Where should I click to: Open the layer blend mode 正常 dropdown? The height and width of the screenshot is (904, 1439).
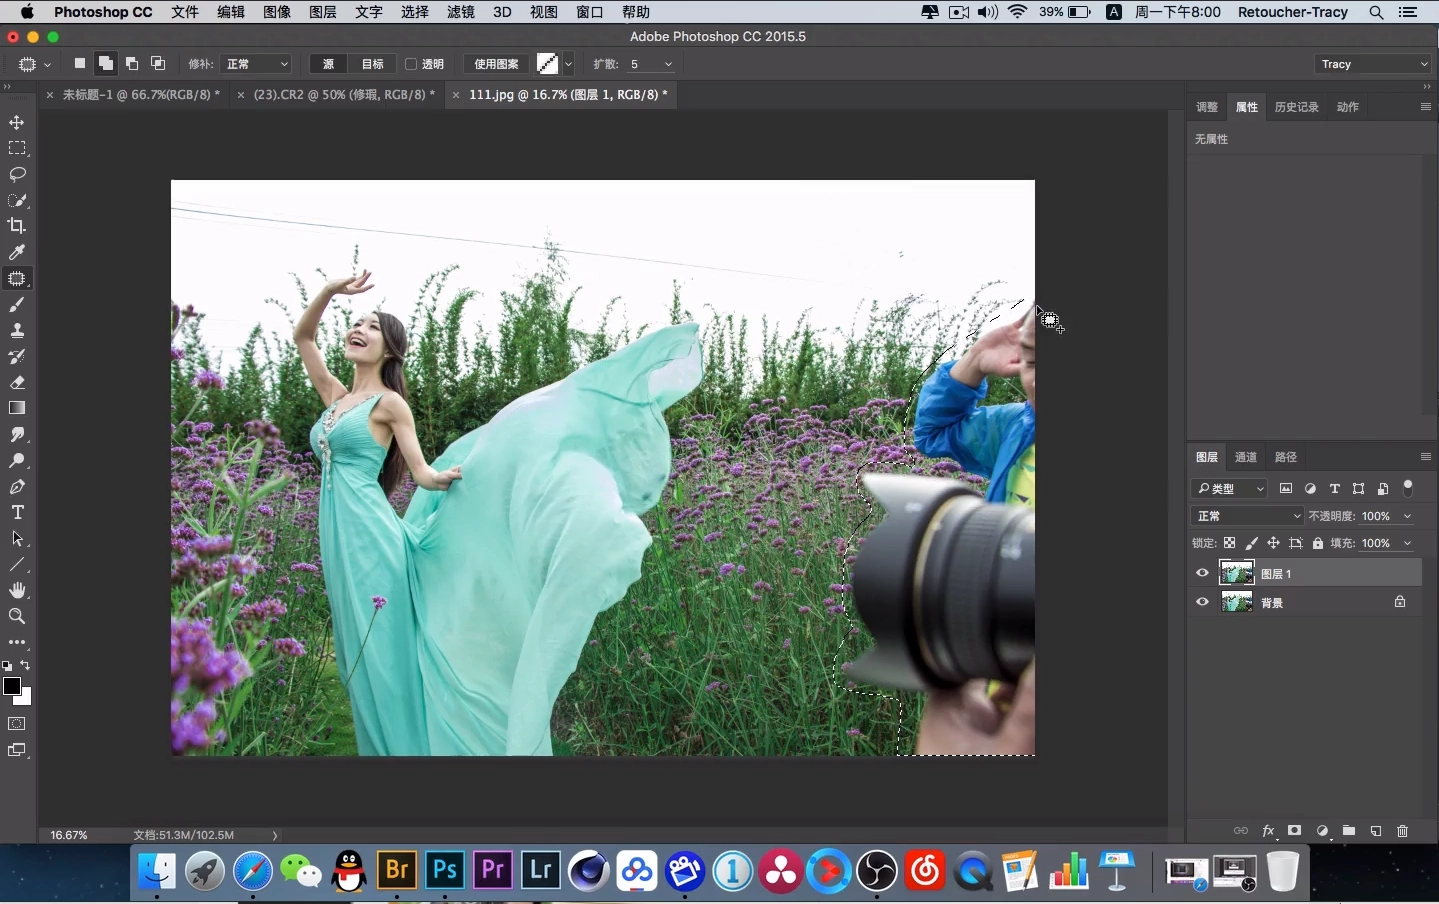point(1248,516)
